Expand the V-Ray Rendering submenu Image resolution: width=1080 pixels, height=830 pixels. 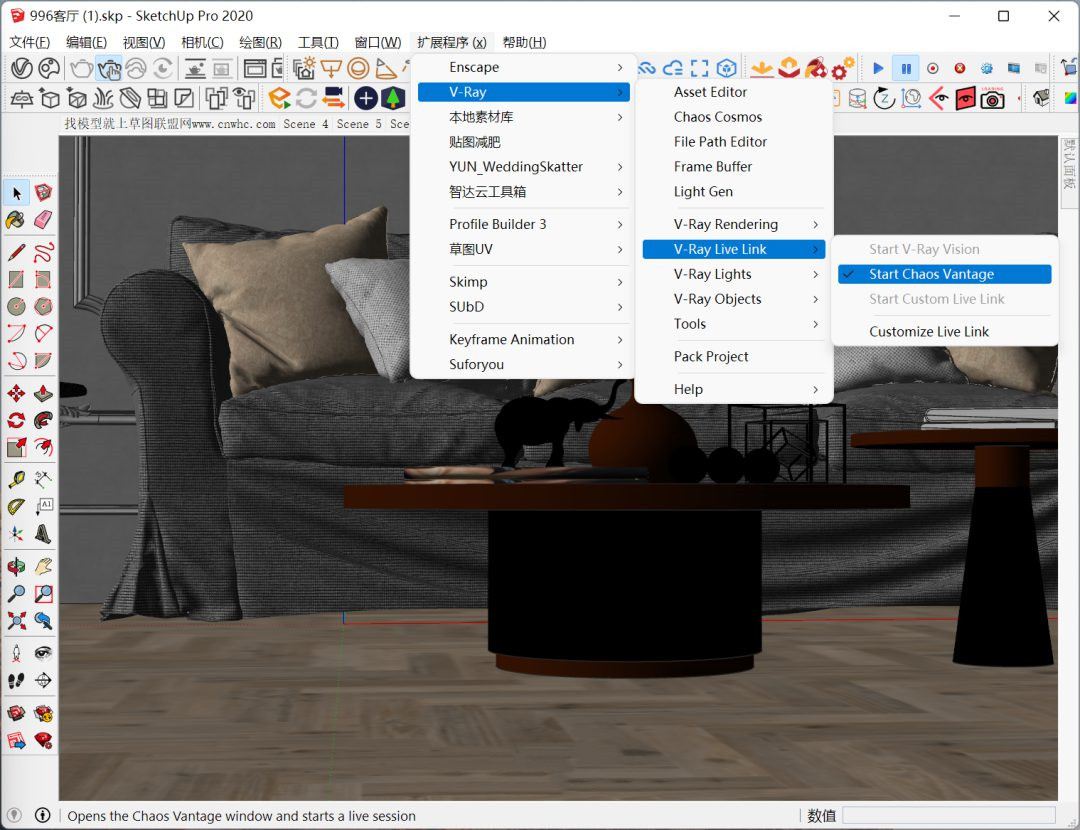pyautogui.click(x=734, y=225)
